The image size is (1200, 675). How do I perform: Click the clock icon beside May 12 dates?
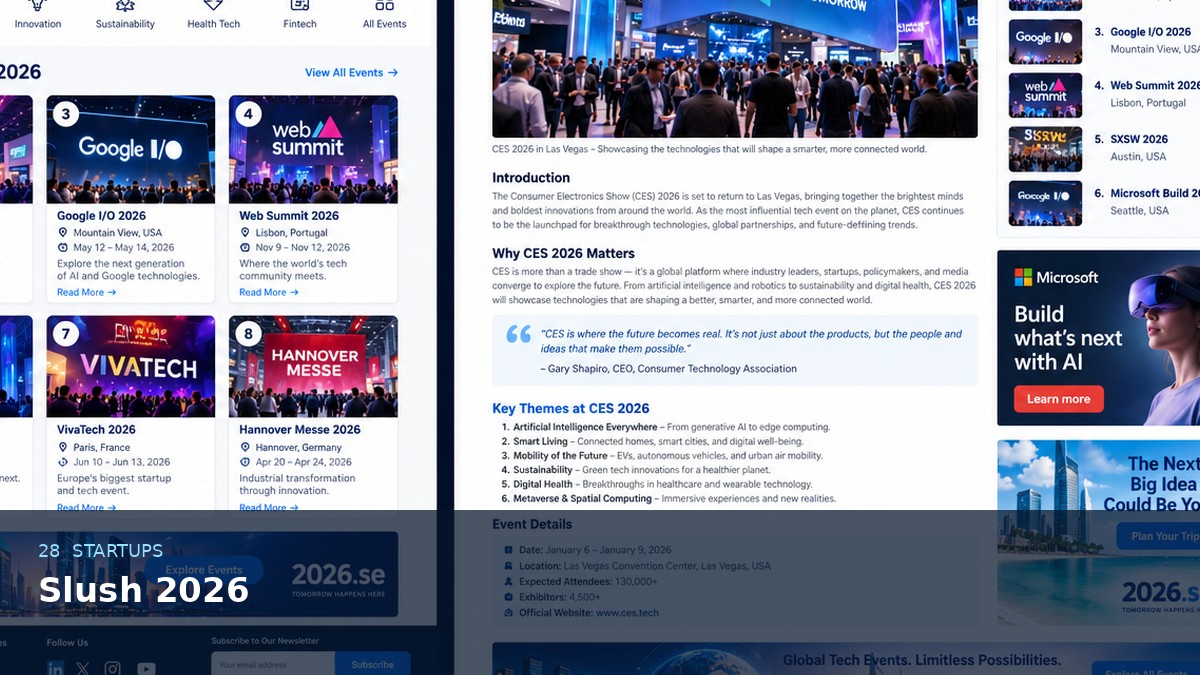[63, 248]
